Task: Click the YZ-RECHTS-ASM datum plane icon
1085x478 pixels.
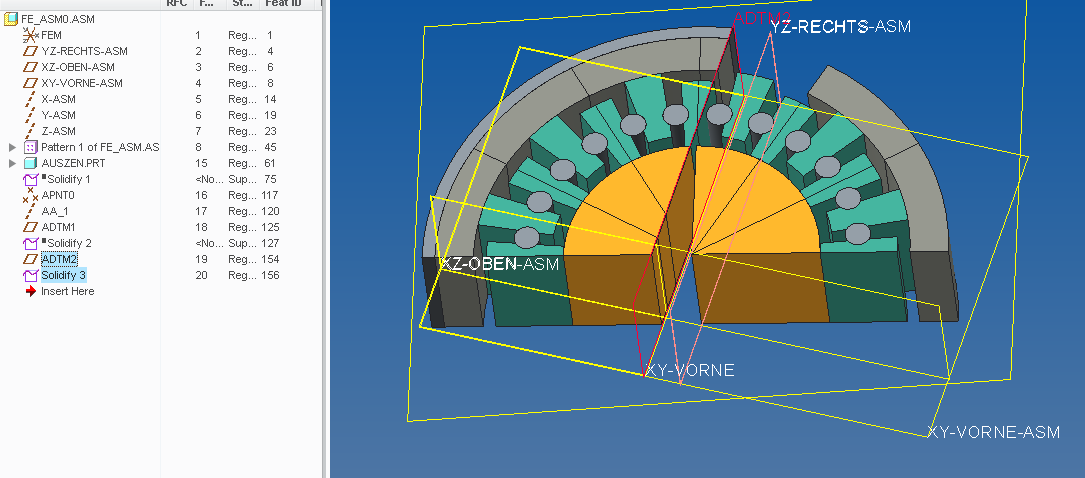Action: point(30,51)
